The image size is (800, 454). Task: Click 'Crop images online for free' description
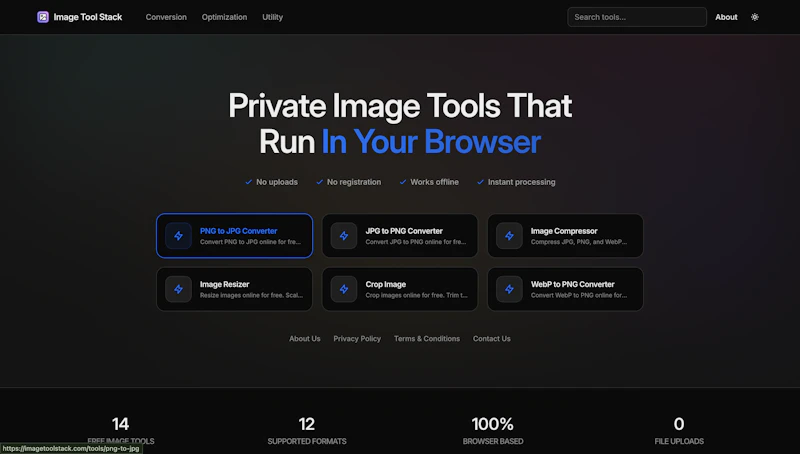416,295
